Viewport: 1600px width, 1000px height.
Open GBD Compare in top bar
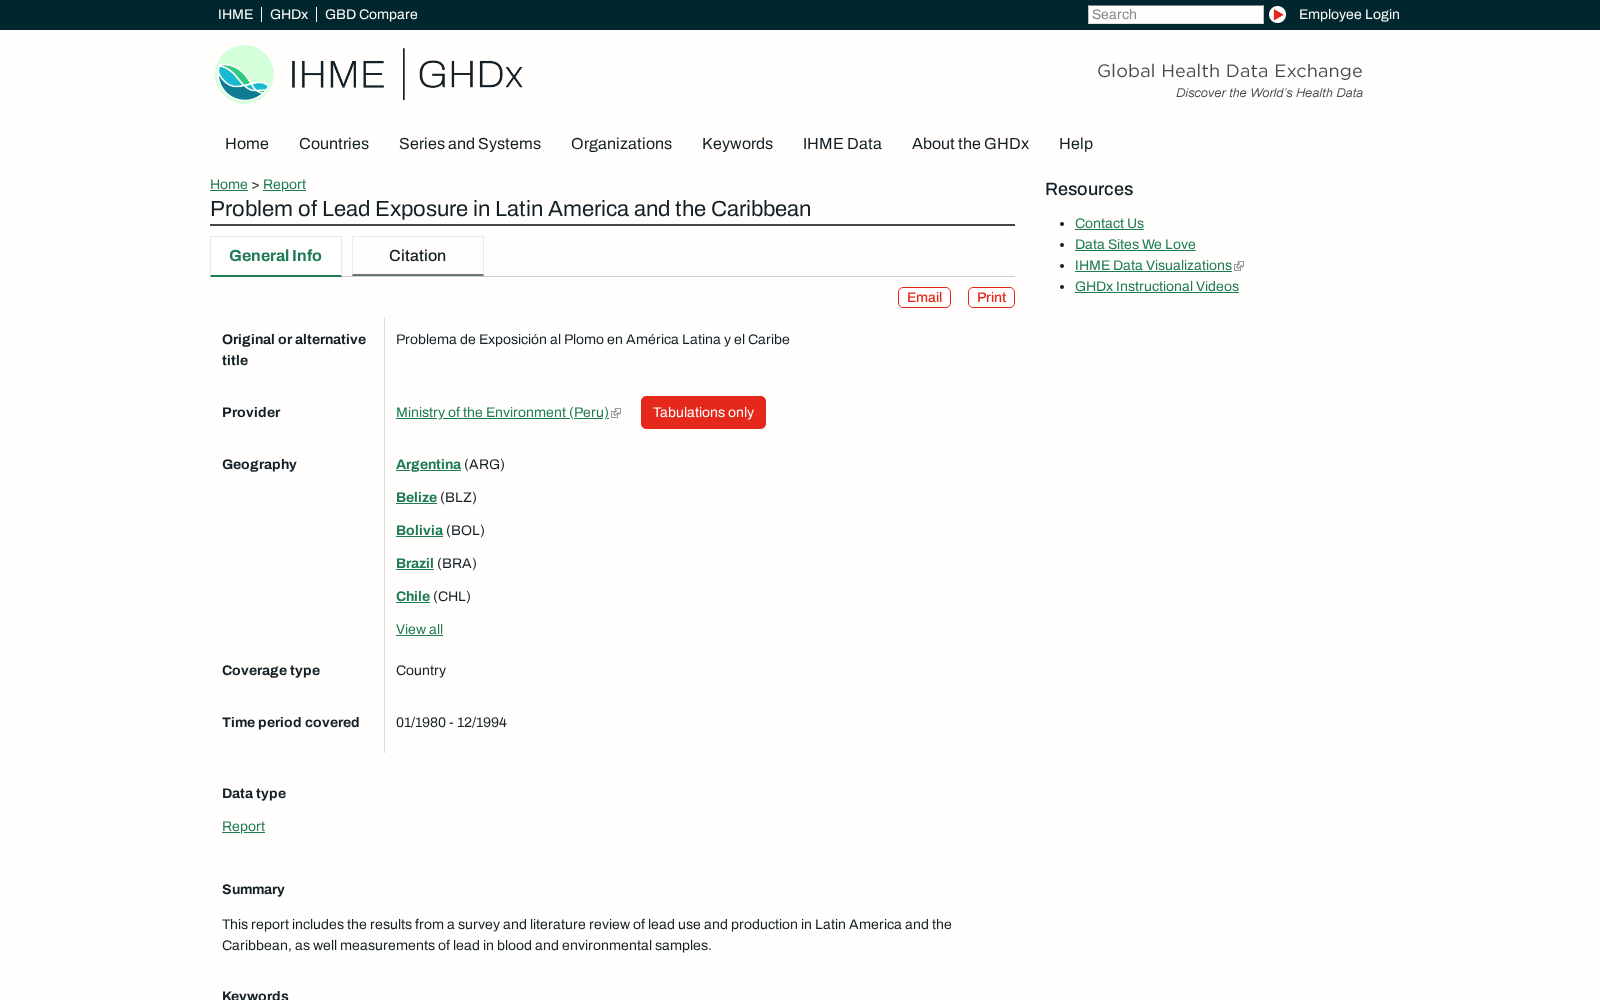pyautogui.click(x=371, y=14)
